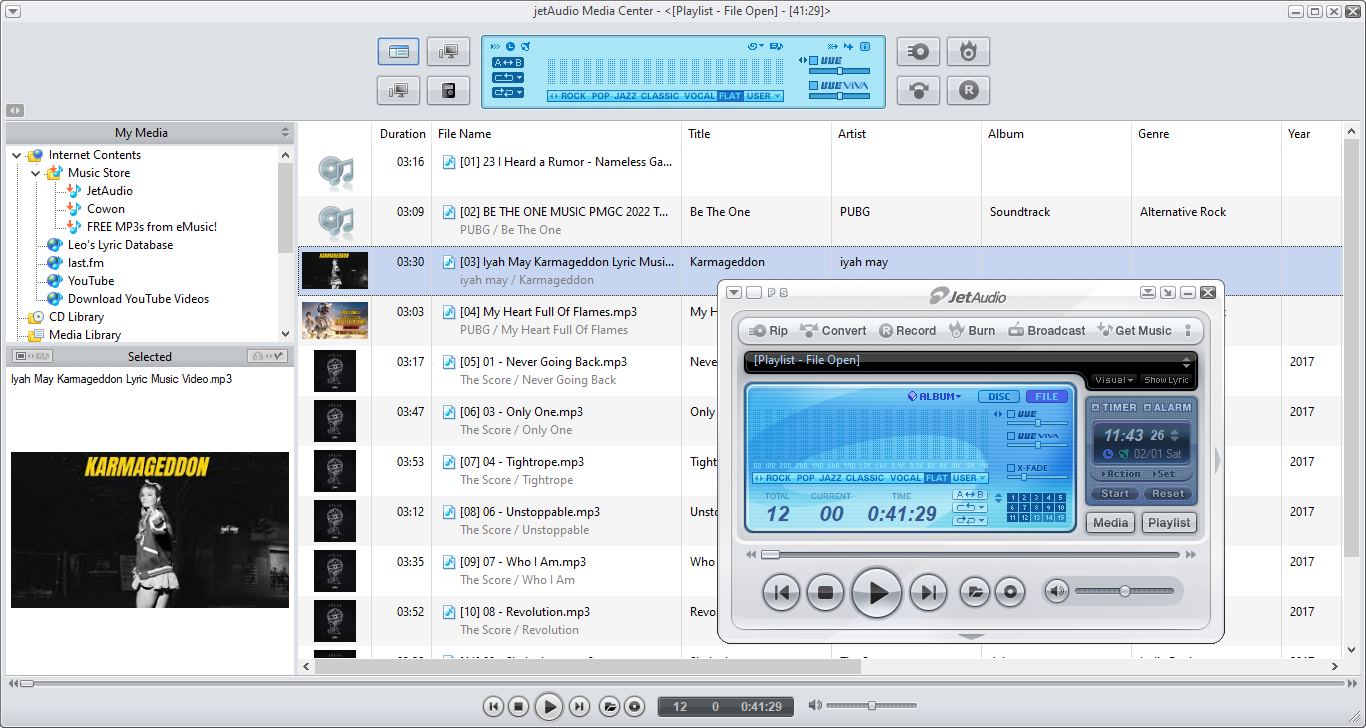The image size is (1366, 728).
Task: Click Broadcast in the JetAudio player toolbar
Action: click(x=1047, y=330)
